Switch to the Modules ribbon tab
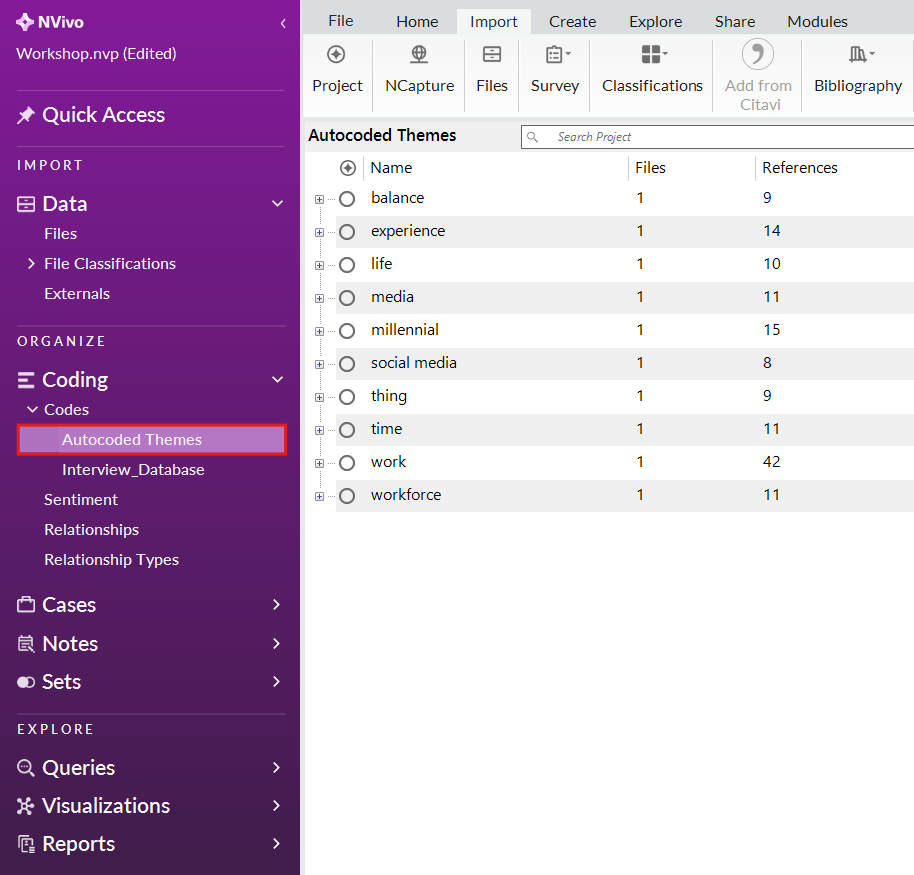Image resolution: width=914 pixels, height=875 pixels. (817, 22)
